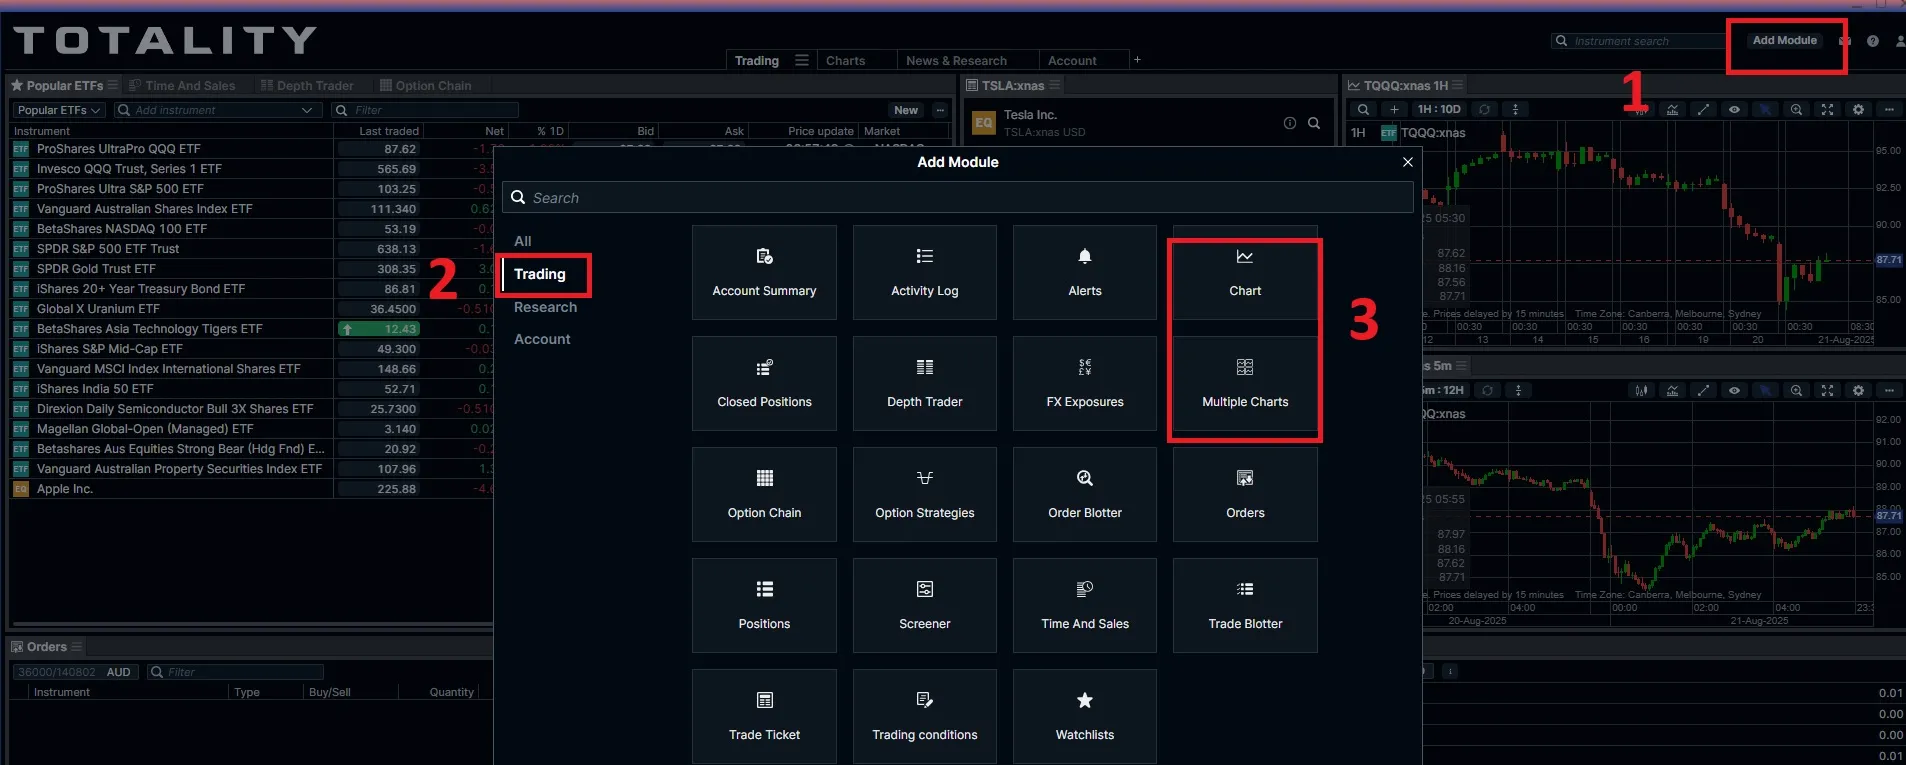
Task: Add the Multiple Charts module
Action: point(1245,384)
